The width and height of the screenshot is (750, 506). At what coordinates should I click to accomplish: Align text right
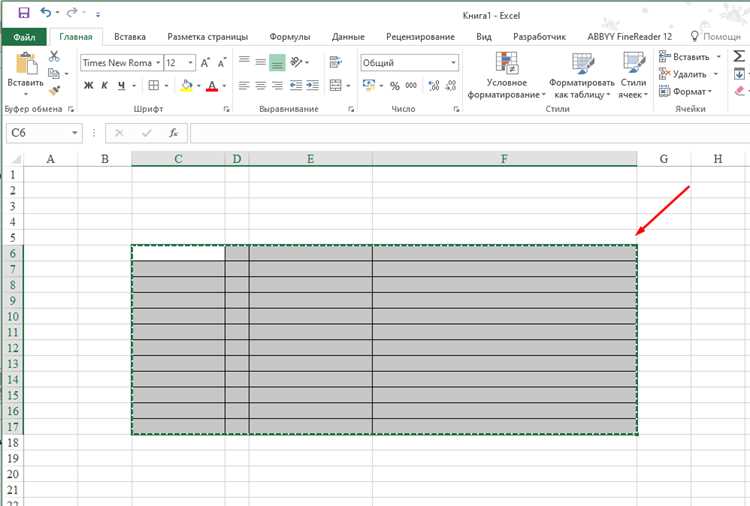tap(277, 86)
